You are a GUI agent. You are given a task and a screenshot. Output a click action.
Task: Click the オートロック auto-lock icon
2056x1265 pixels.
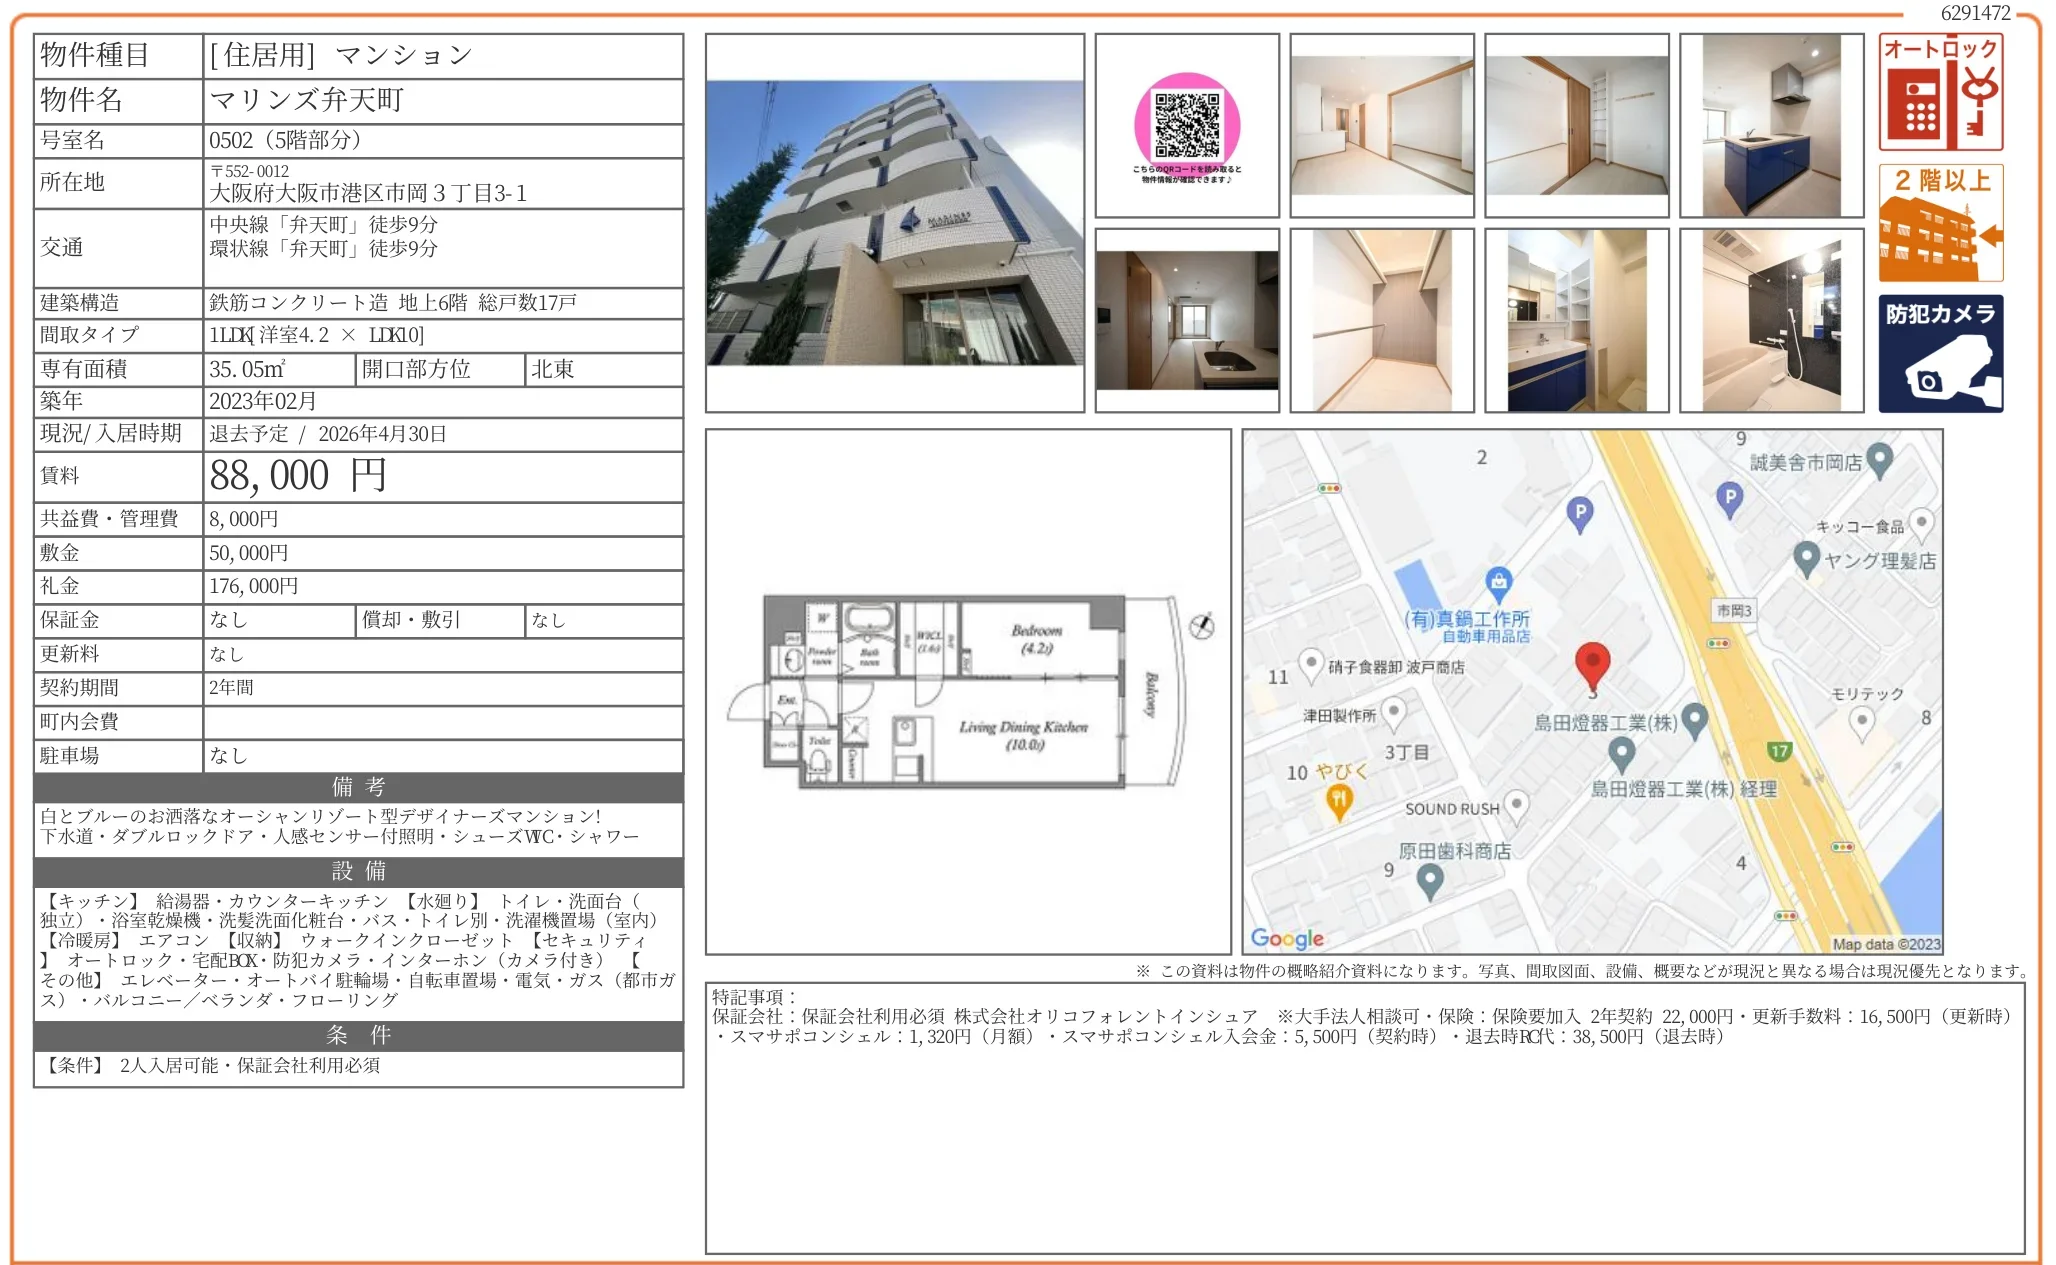(x=1939, y=92)
